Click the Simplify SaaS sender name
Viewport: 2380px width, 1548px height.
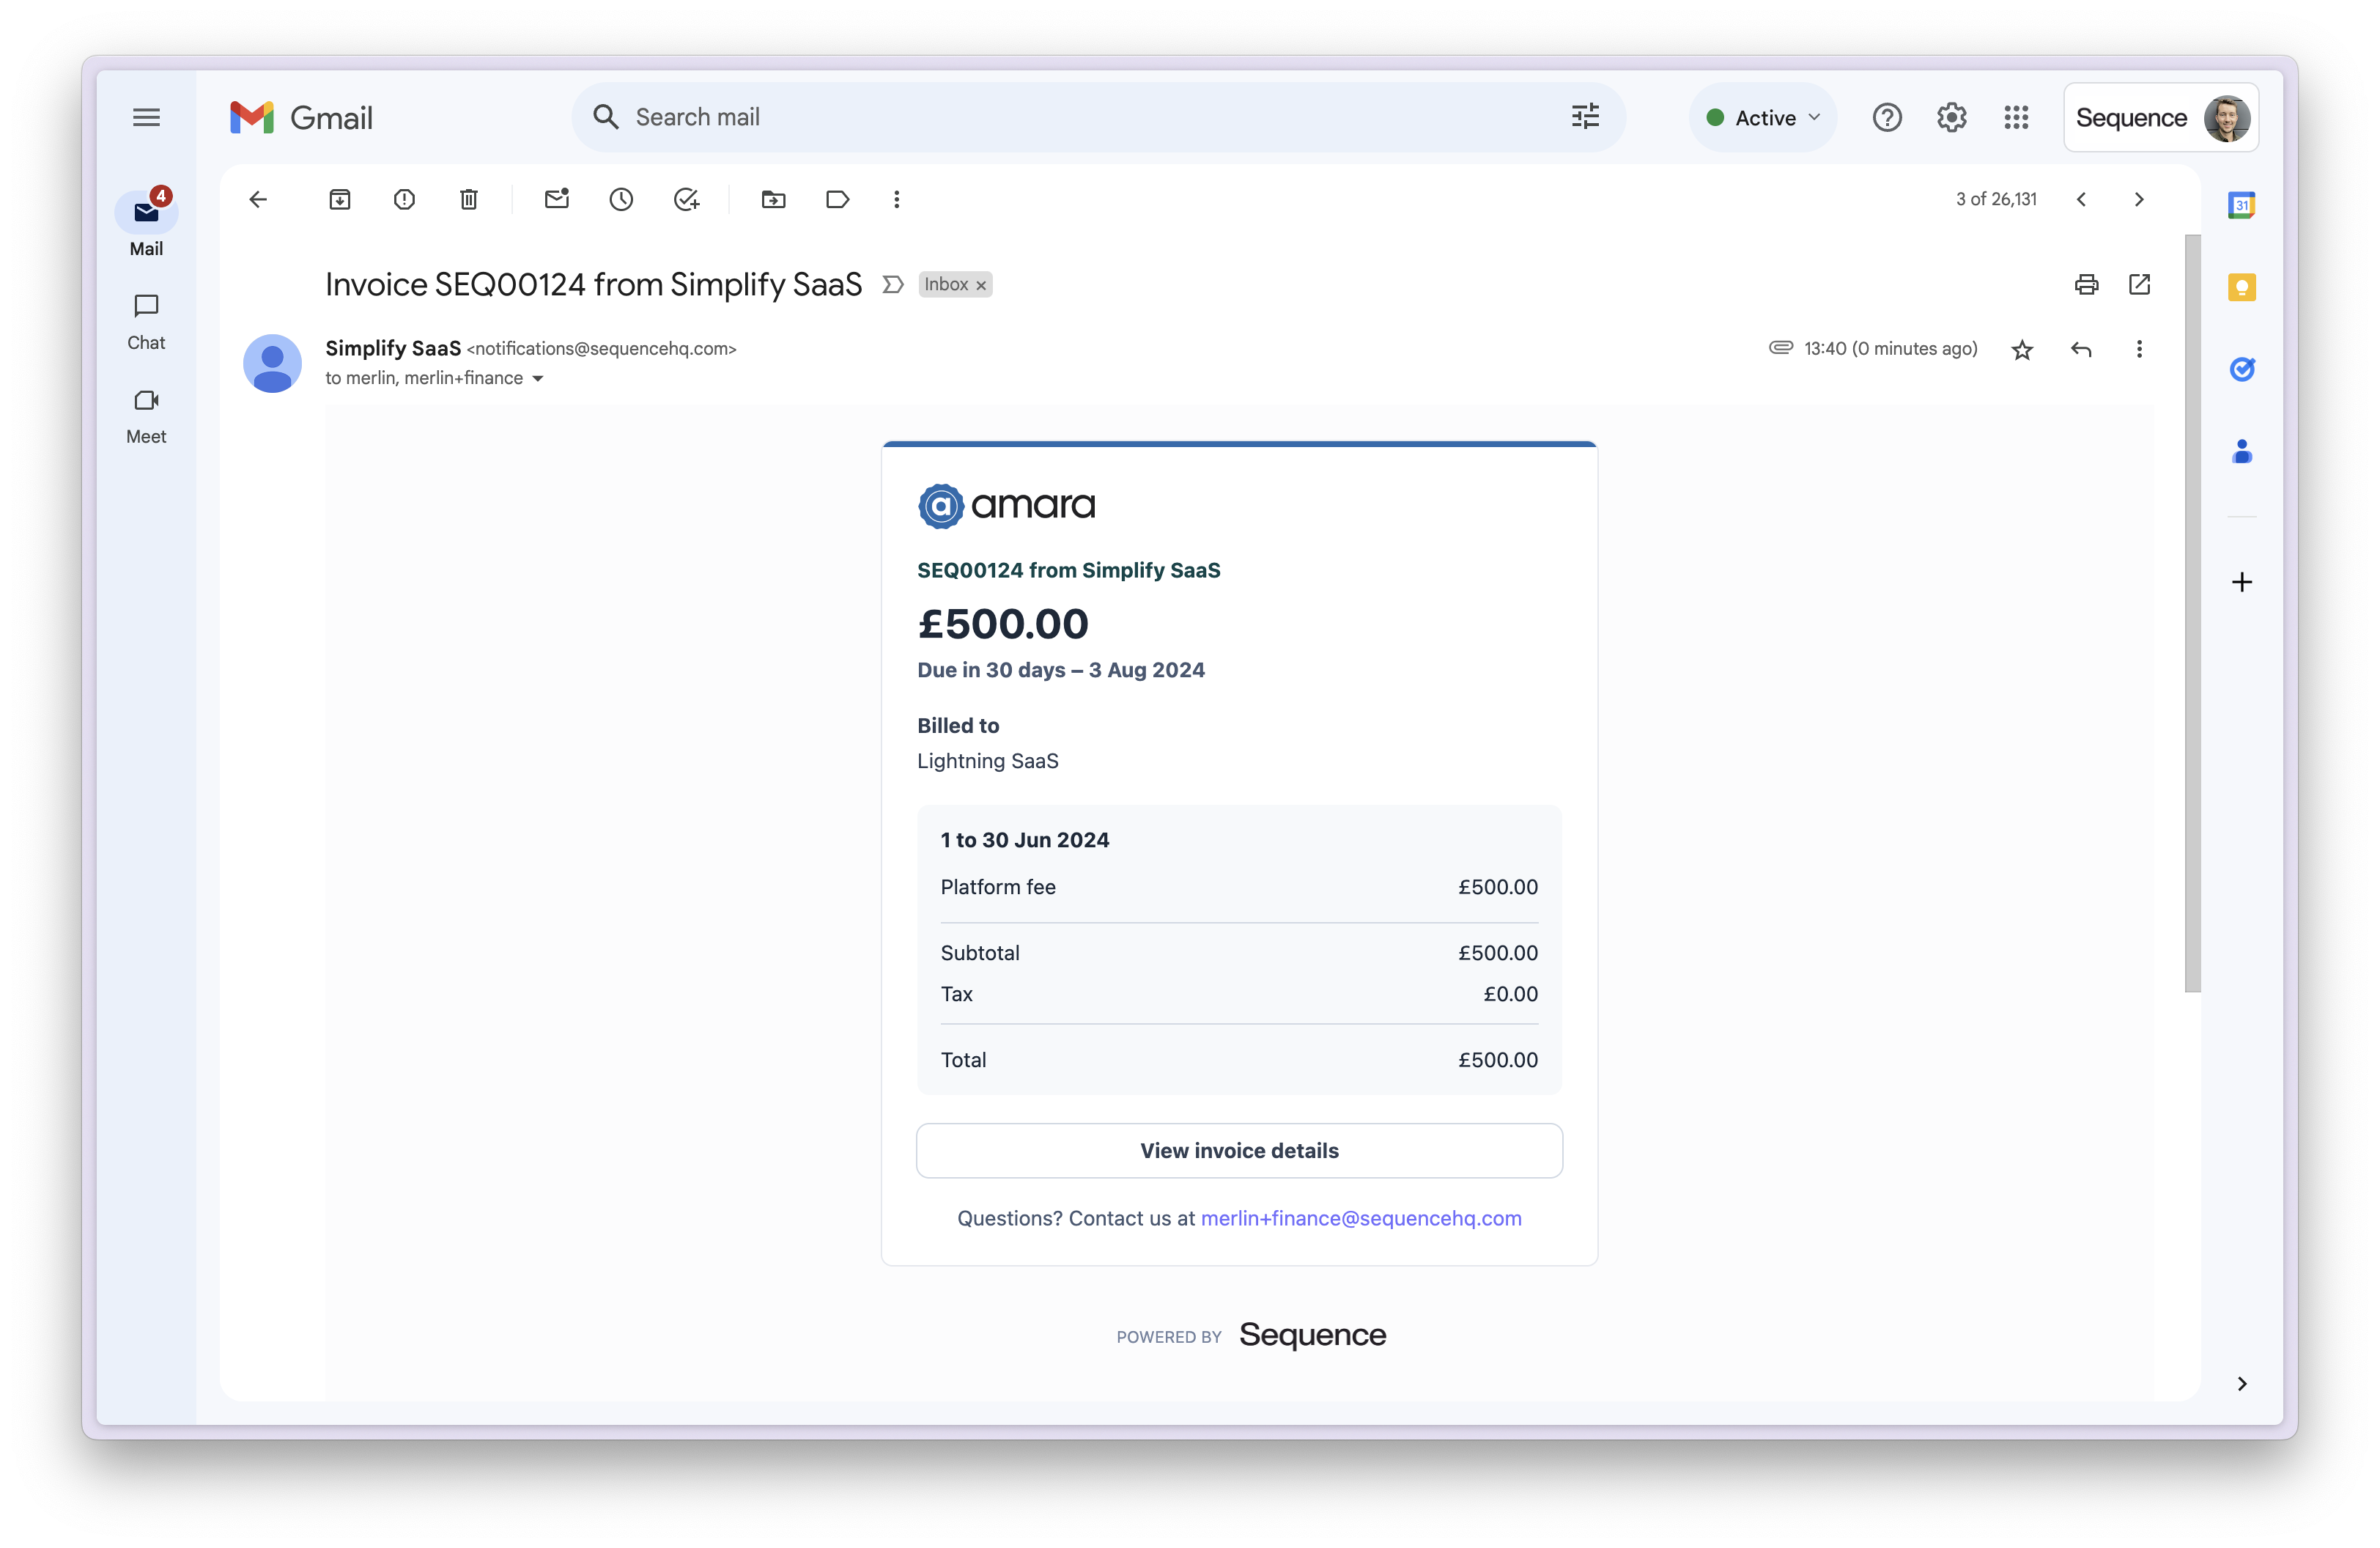point(393,348)
